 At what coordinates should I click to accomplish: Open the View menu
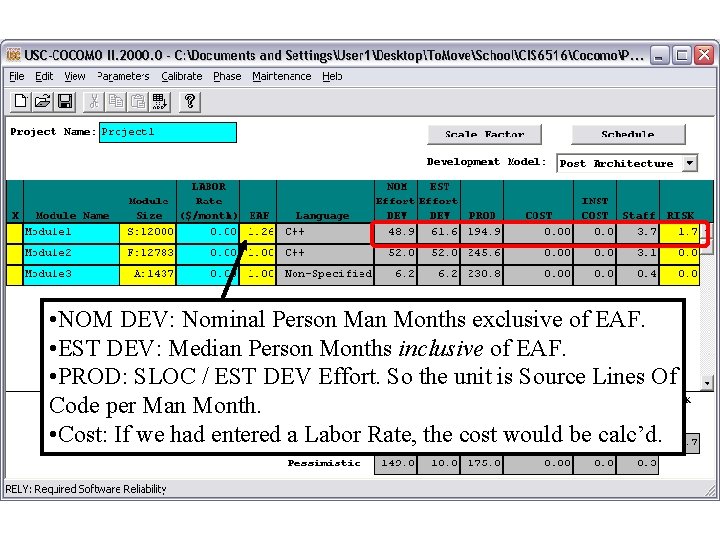click(x=74, y=76)
